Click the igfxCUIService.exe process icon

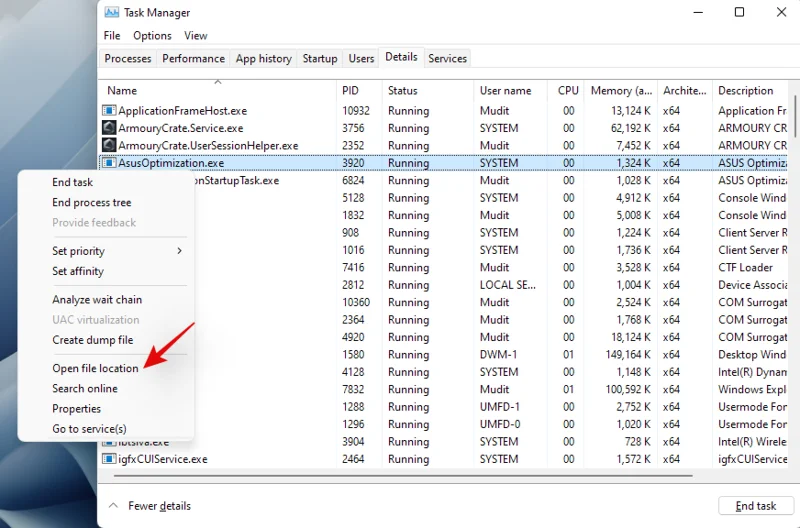tap(109, 459)
